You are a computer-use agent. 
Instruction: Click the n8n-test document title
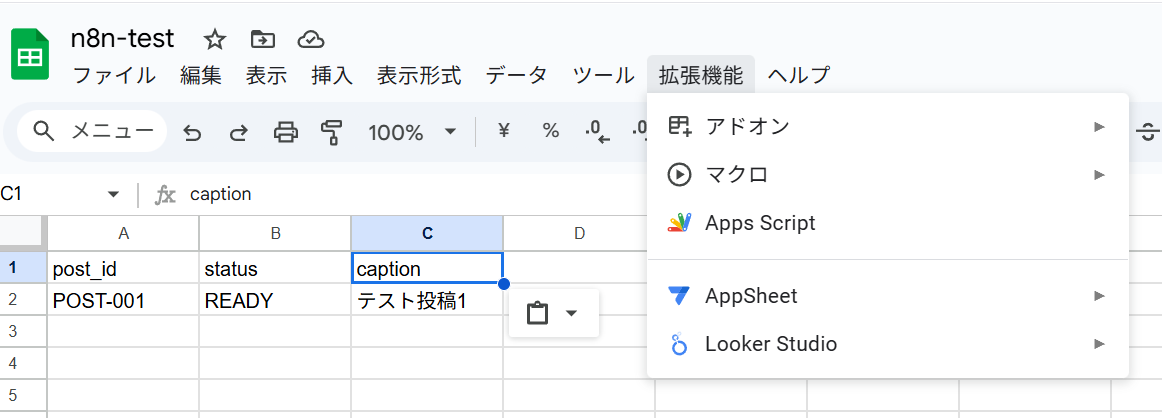click(122, 39)
